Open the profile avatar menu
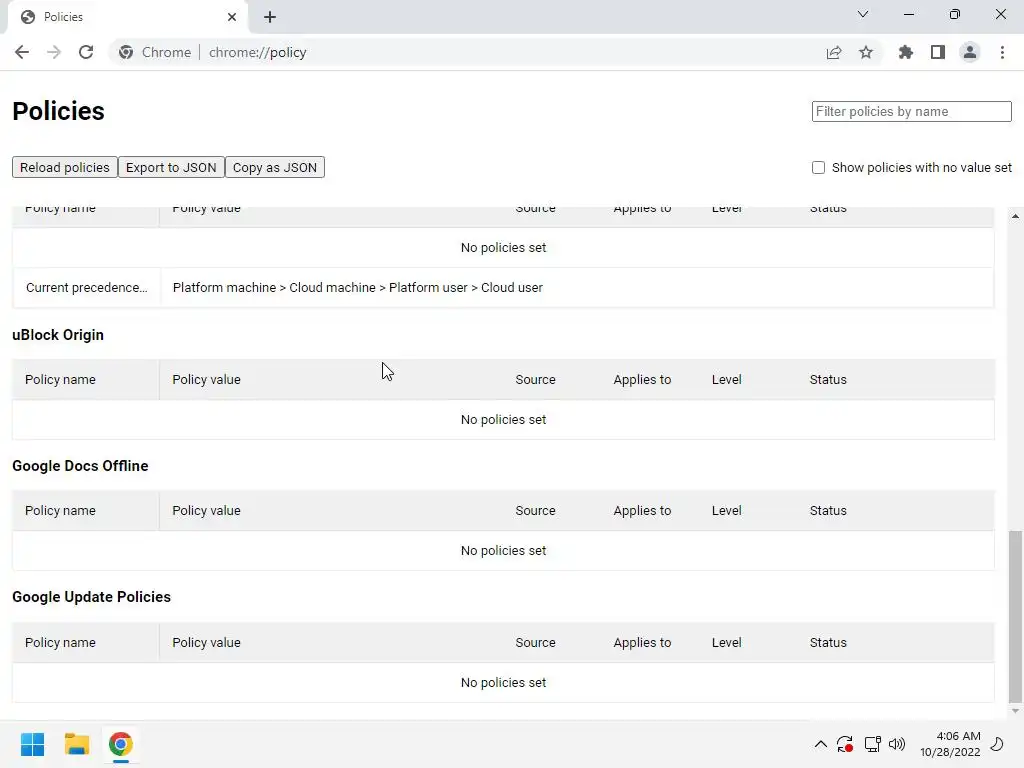This screenshot has height=768, width=1024. point(970,52)
